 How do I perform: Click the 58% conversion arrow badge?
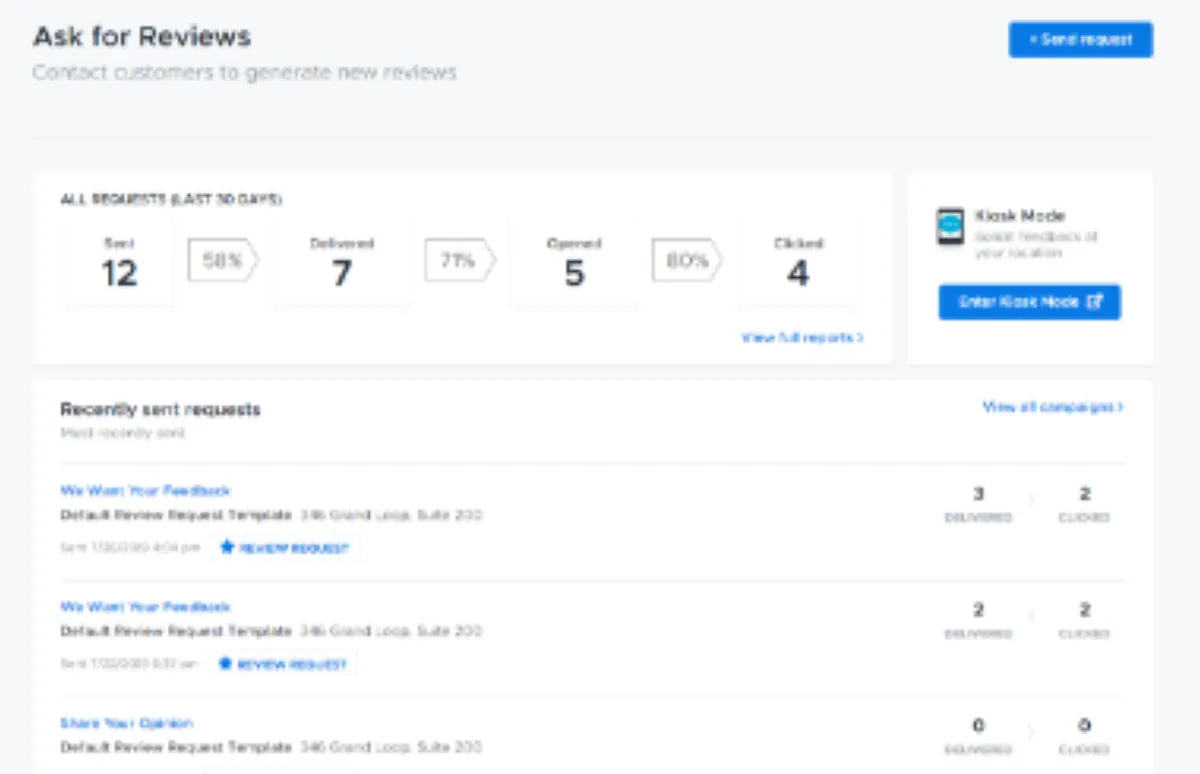coord(223,261)
